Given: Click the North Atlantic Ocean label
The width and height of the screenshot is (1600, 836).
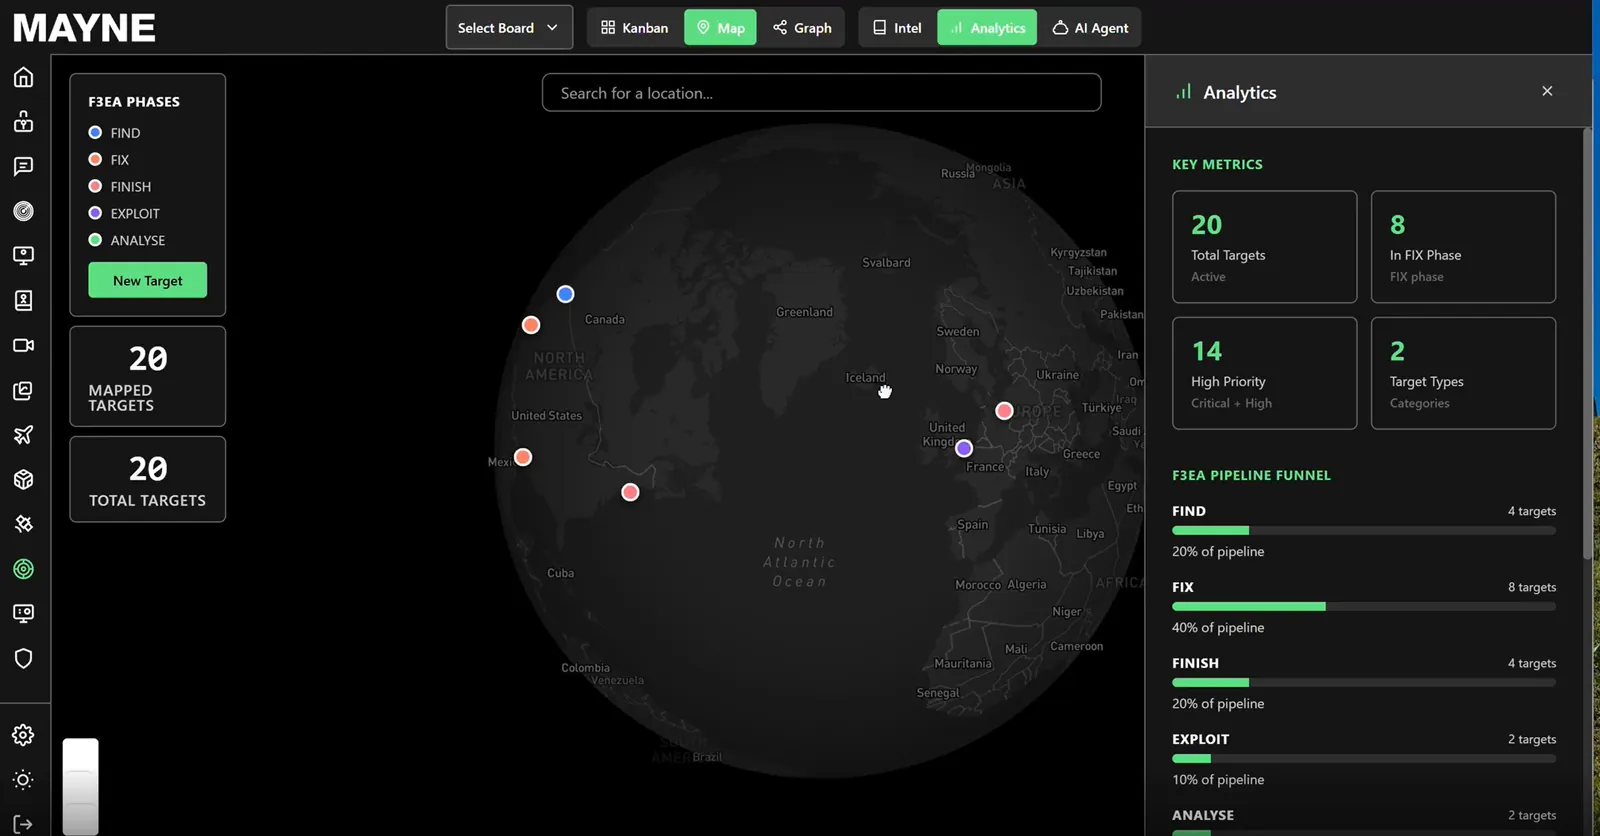Looking at the screenshot, I should [799, 562].
